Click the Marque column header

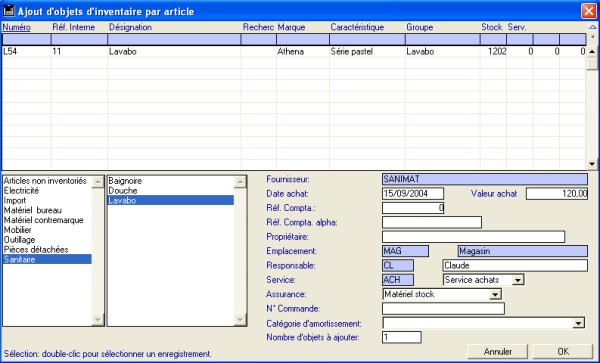click(291, 27)
